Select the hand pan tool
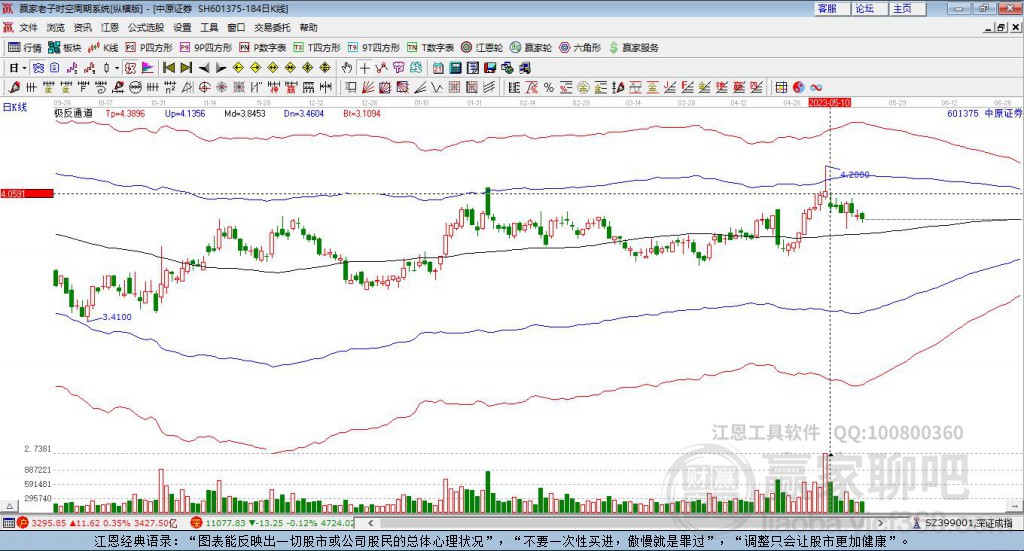This screenshot has width=1024, height=551. point(347,68)
